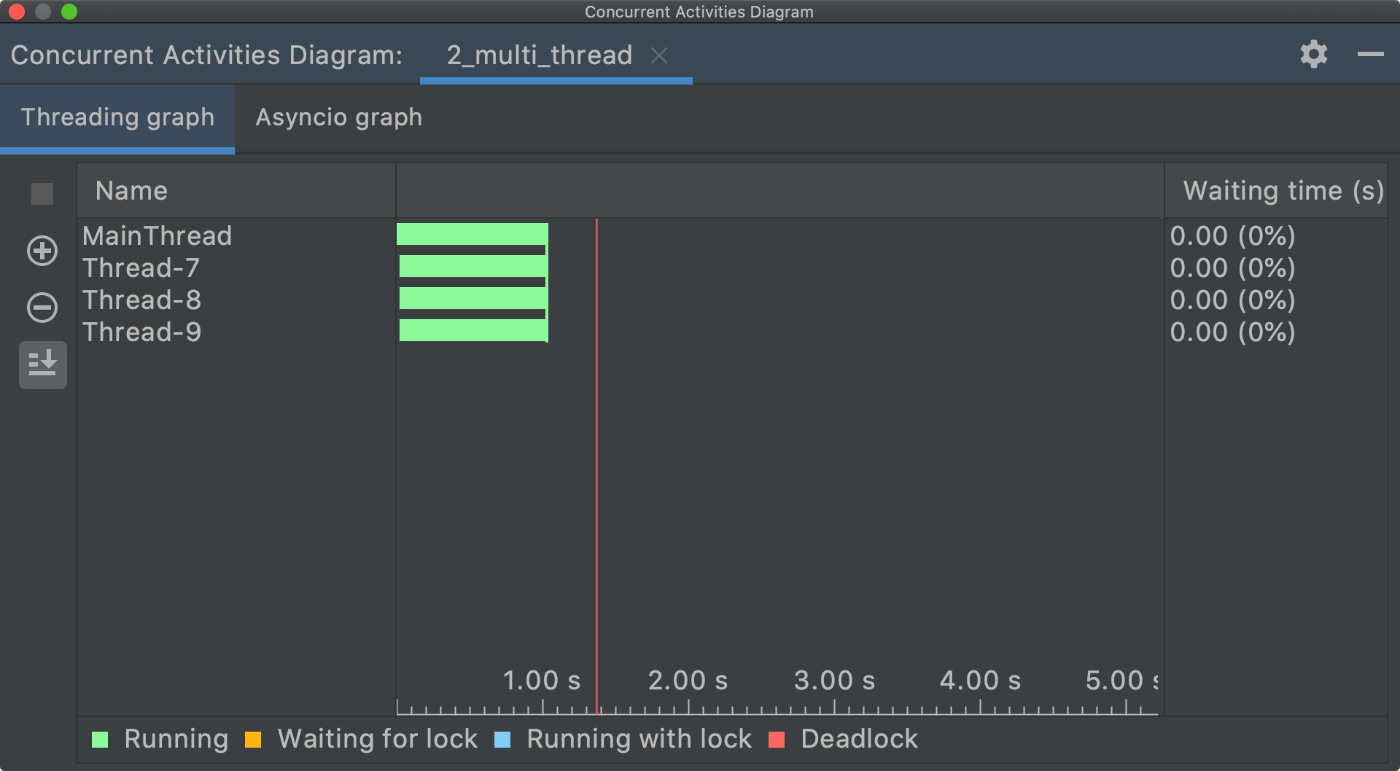Click the MainThread green running bar

click(472, 234)
